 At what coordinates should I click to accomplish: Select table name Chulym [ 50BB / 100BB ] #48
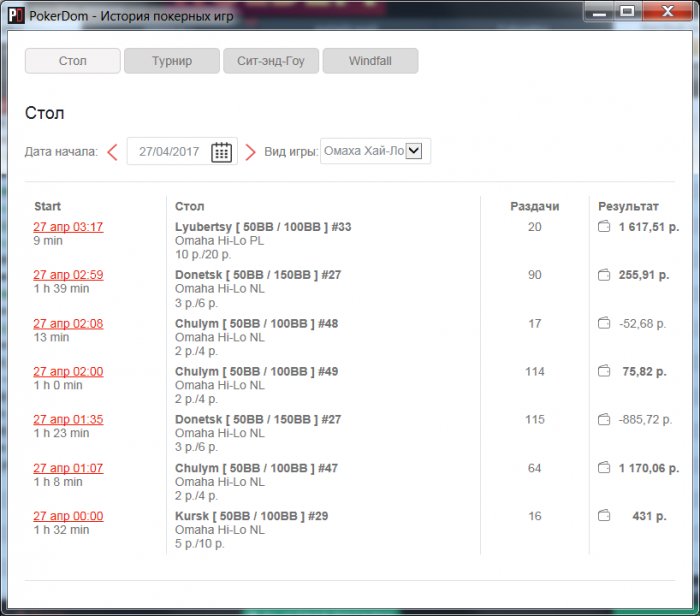[x=256, y=324]
